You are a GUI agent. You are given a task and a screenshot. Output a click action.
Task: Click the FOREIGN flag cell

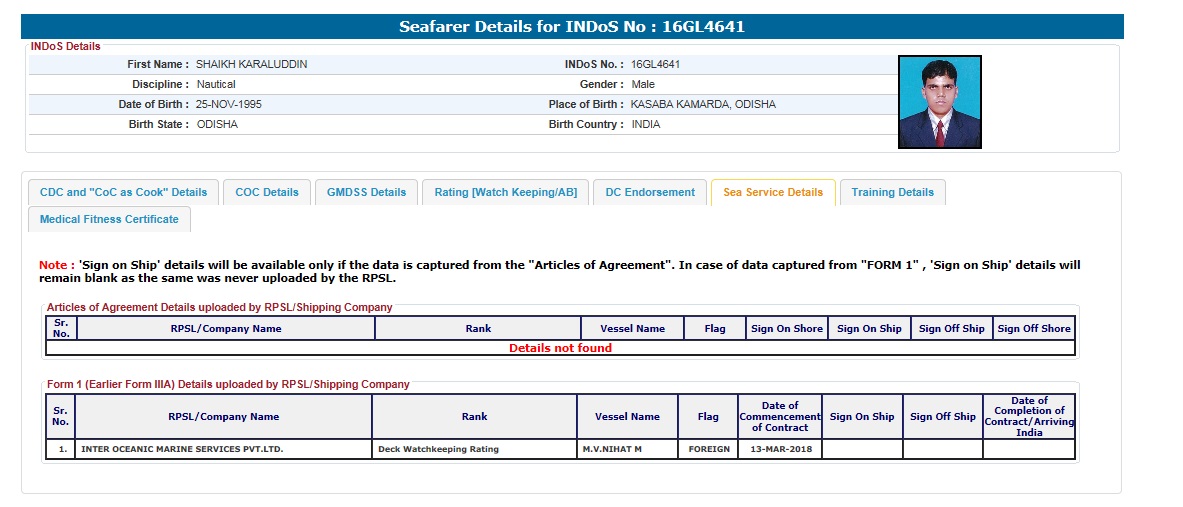[x=708, y=450]
